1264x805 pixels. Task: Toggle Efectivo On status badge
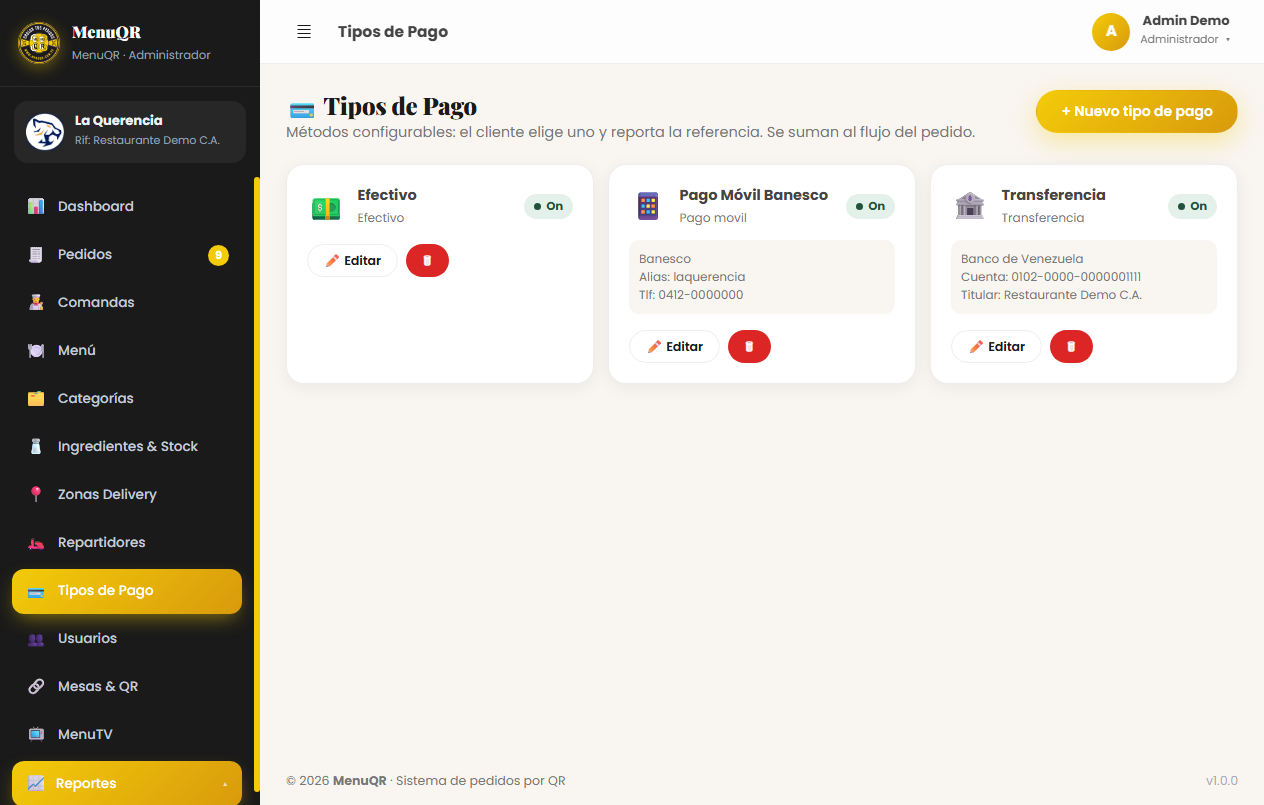point(548,206)
